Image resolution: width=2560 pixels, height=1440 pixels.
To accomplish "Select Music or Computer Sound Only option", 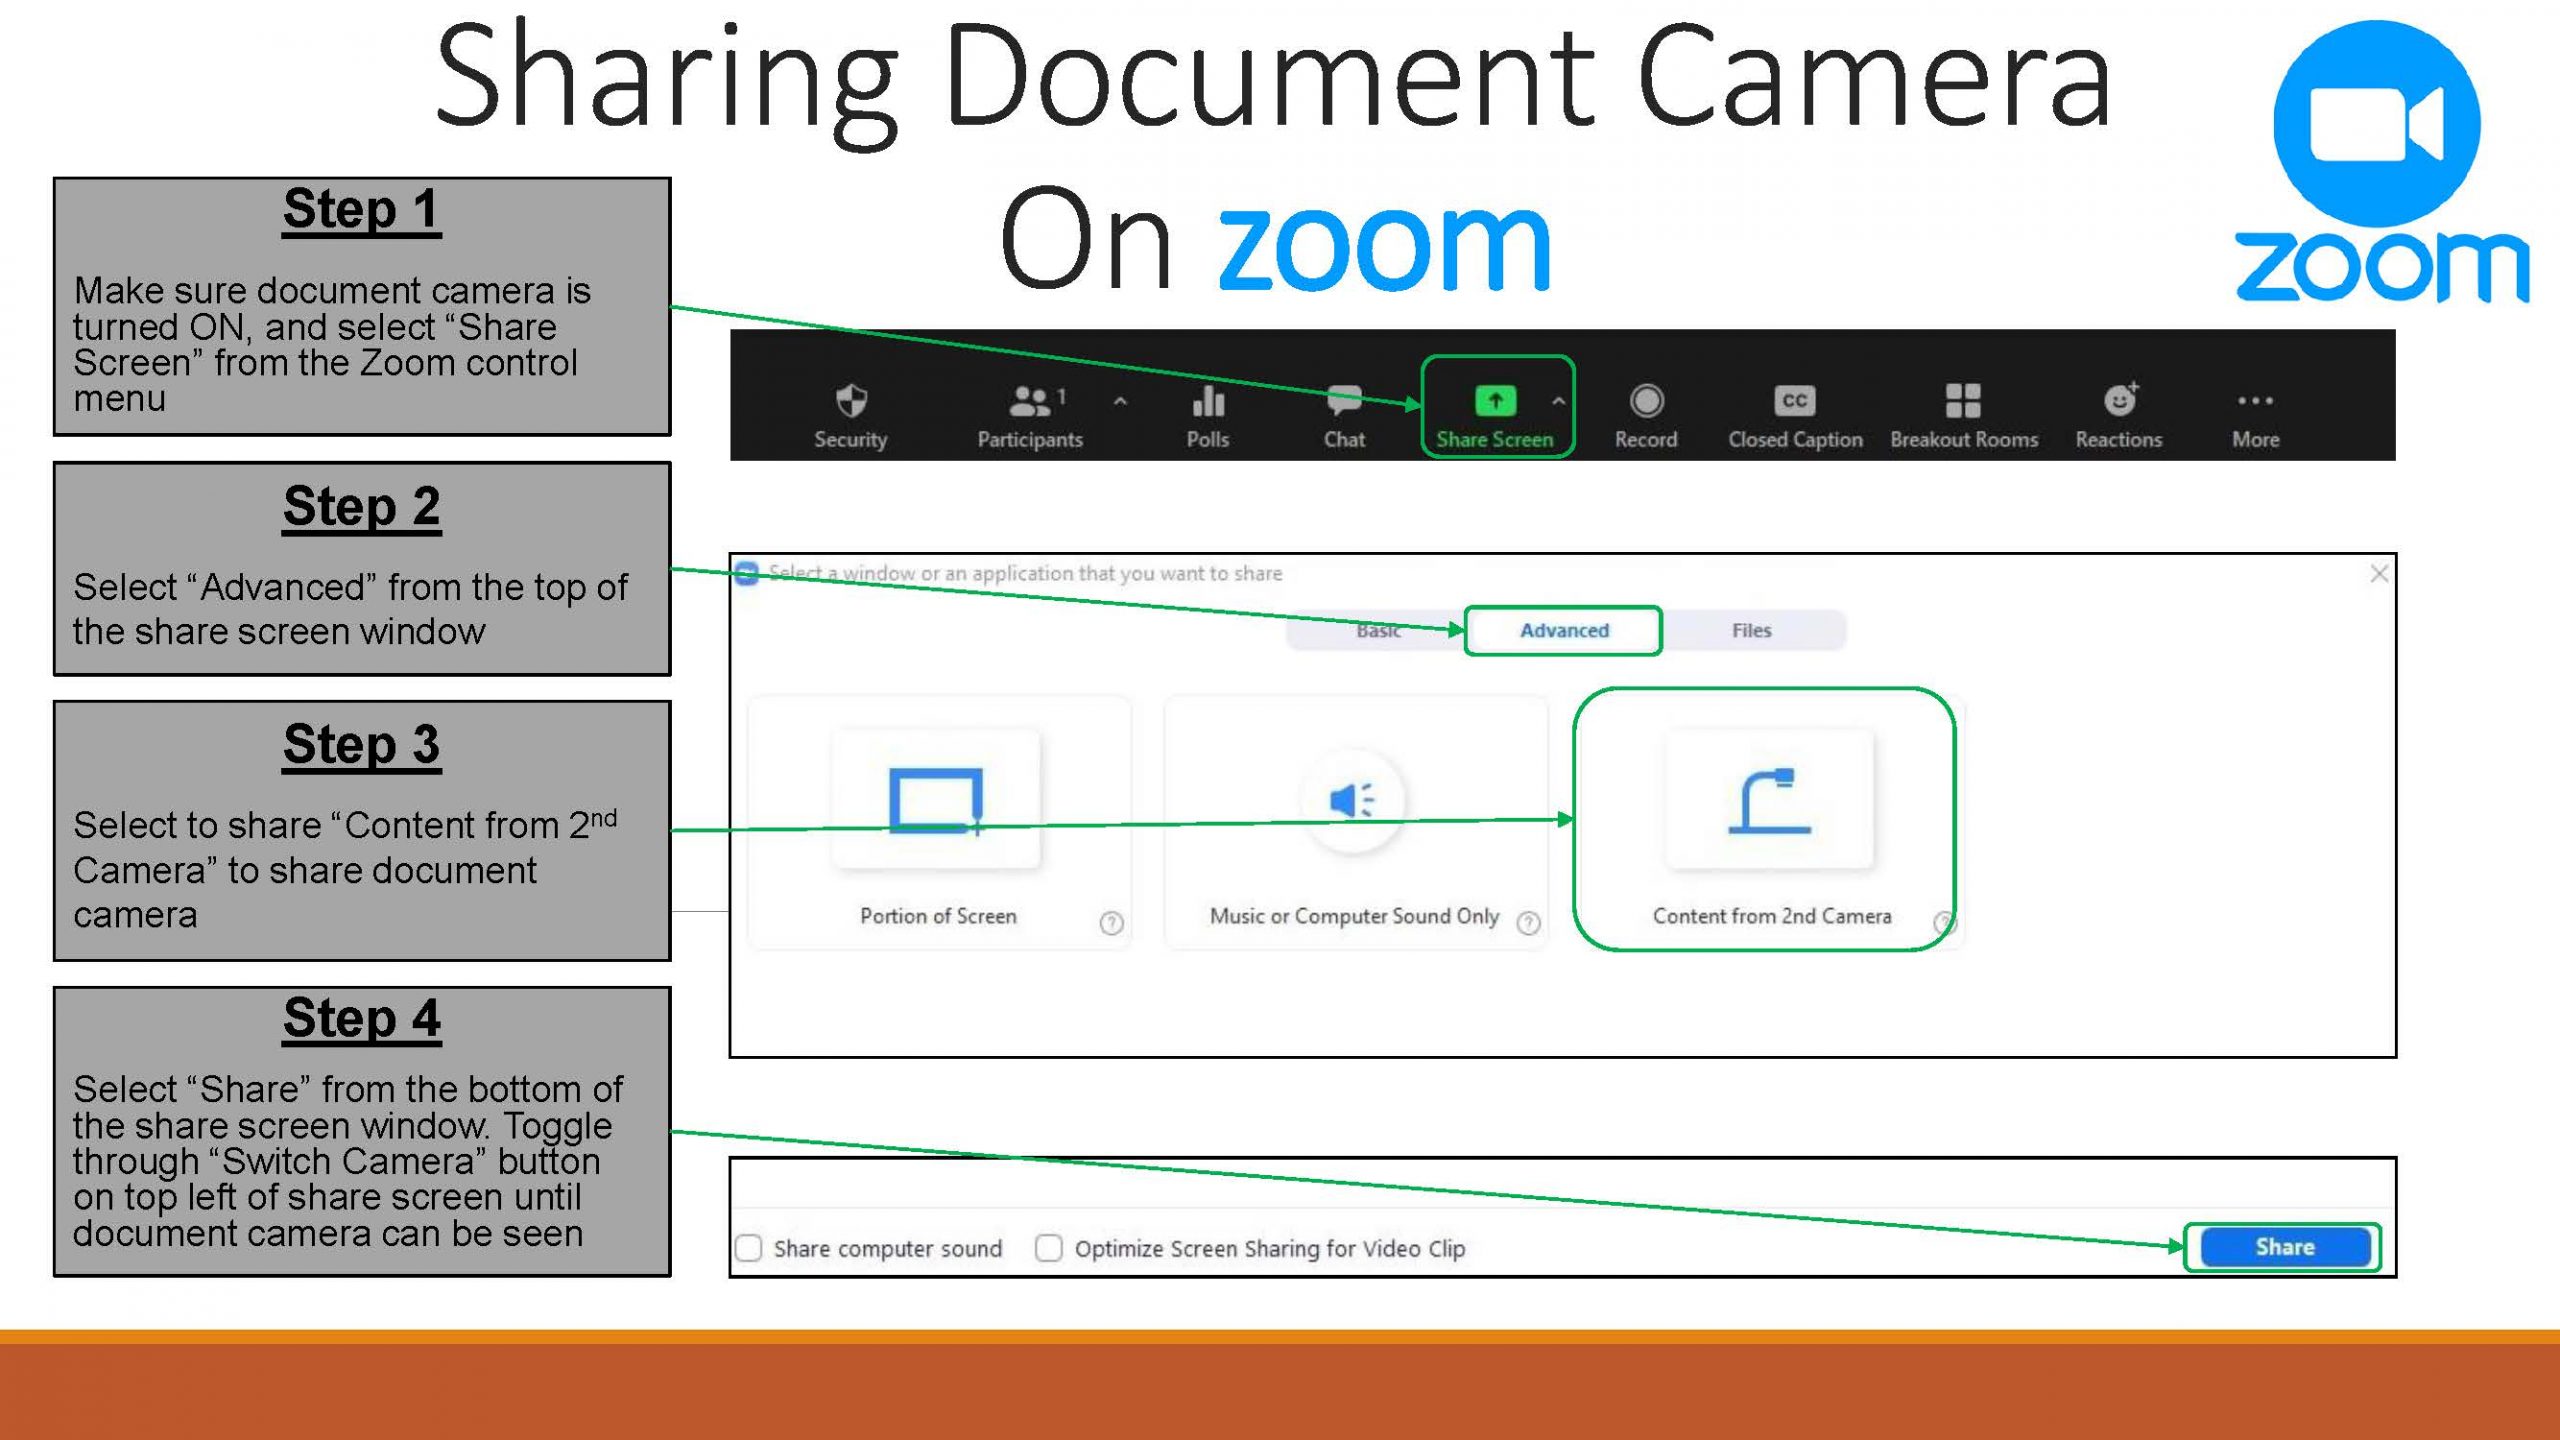I will pyautogui.click(x=1355, y=822).
